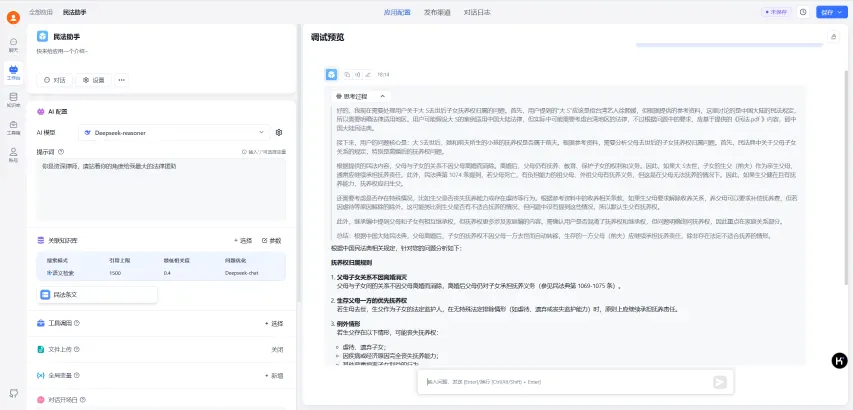This screenshot has width=853, height=410.
Task: Expand the 保存 button dropdown arrow
Action: point(841,12)
